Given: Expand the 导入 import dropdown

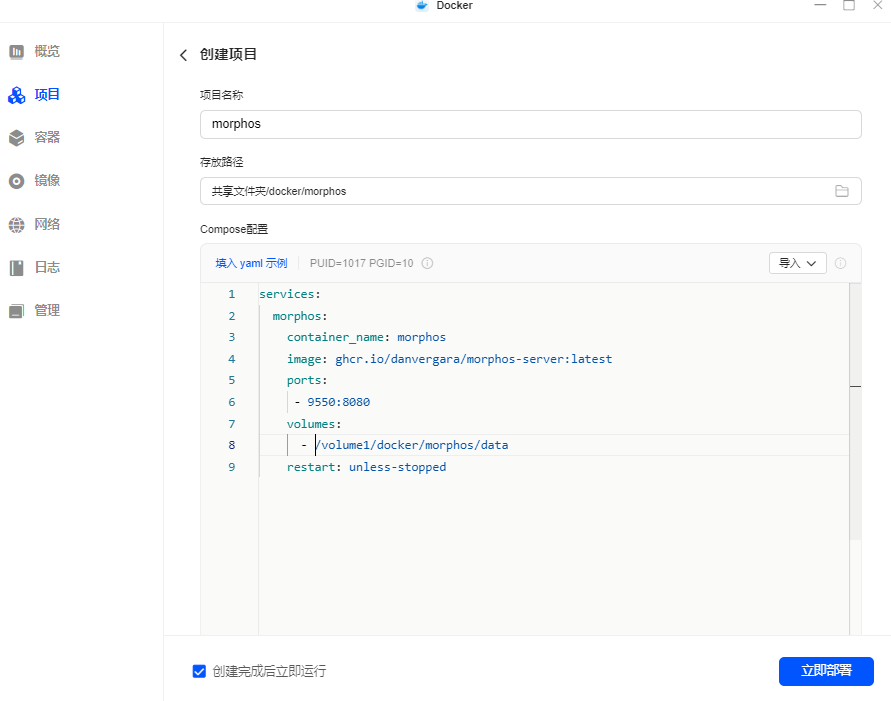Looking at the screenshot, I should 797,263.
